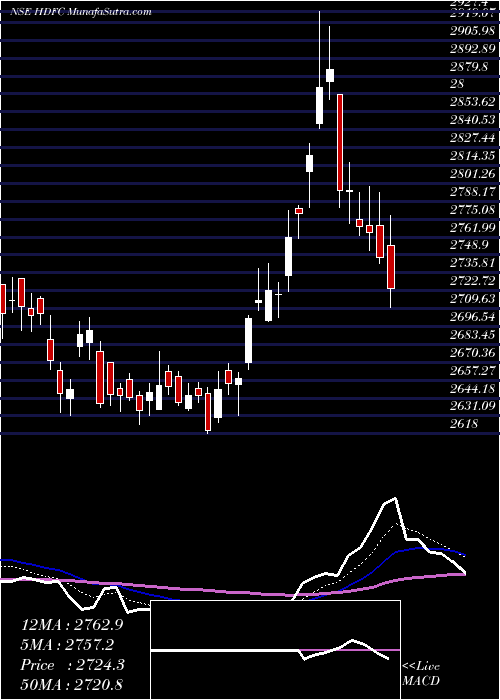This screenshot has width=500, height=700.
Task: Click the 2775.08 price axis label
Action: tap(473, 209)
